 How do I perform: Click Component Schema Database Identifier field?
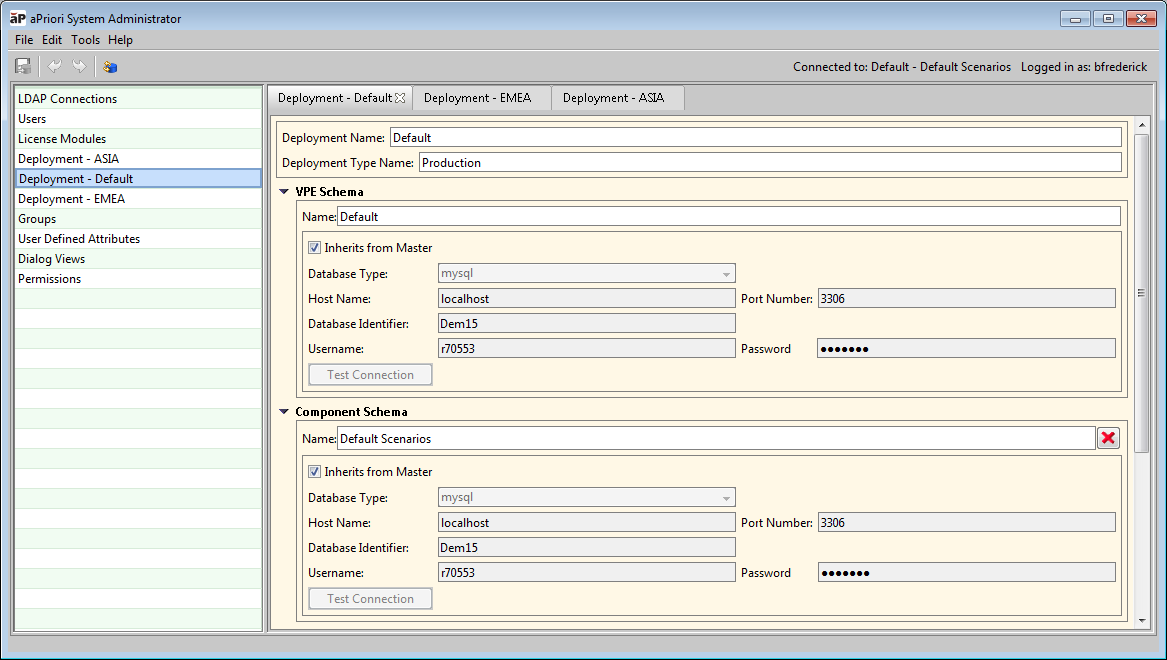click(x=586, y=547)
